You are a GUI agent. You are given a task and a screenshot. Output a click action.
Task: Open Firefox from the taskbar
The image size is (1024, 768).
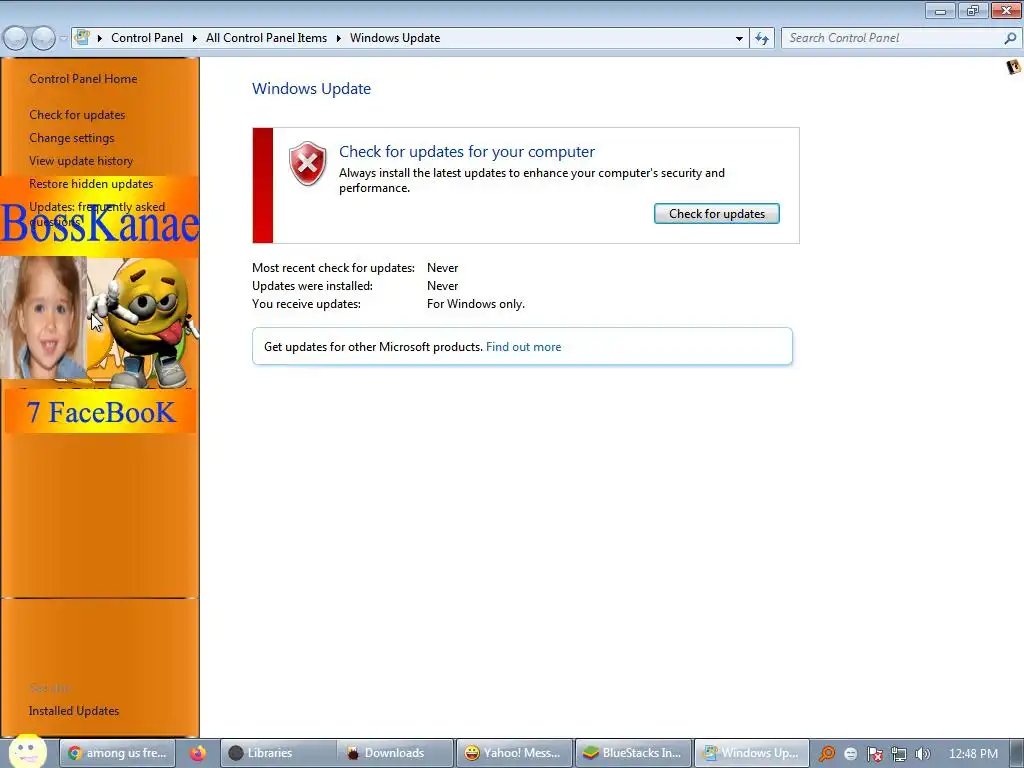click(x=197, y=753)
